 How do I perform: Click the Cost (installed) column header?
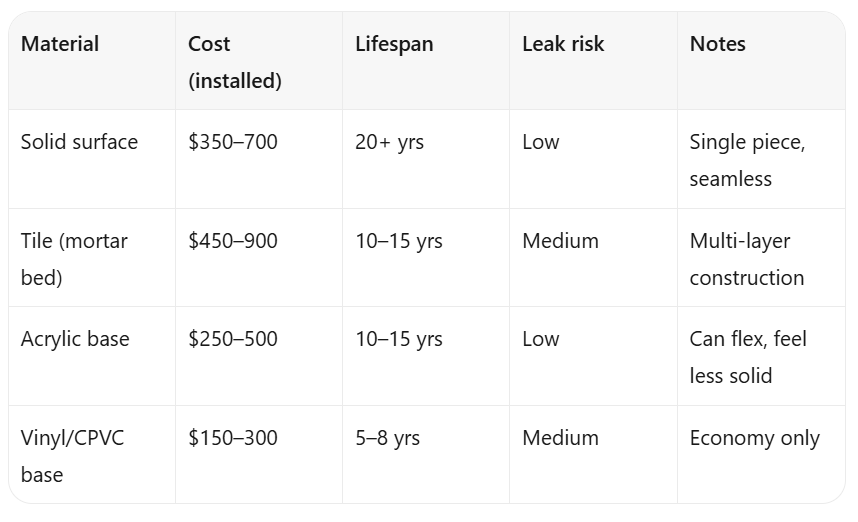click(259, 60)
